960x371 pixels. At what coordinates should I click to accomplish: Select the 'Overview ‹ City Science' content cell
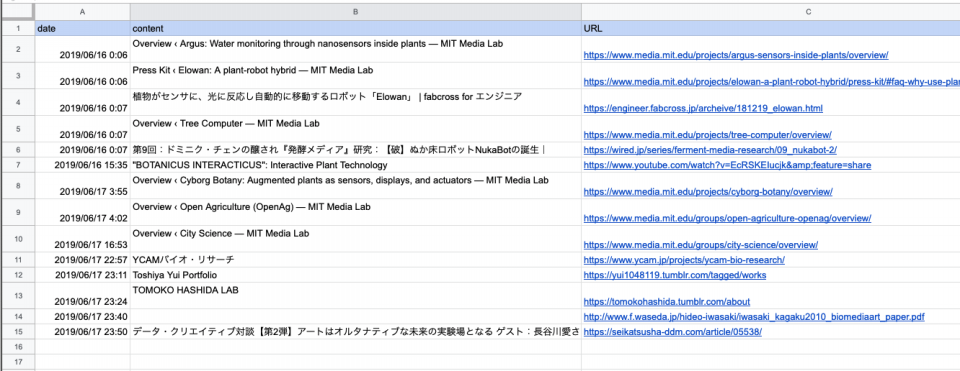(x=355, y=239)
